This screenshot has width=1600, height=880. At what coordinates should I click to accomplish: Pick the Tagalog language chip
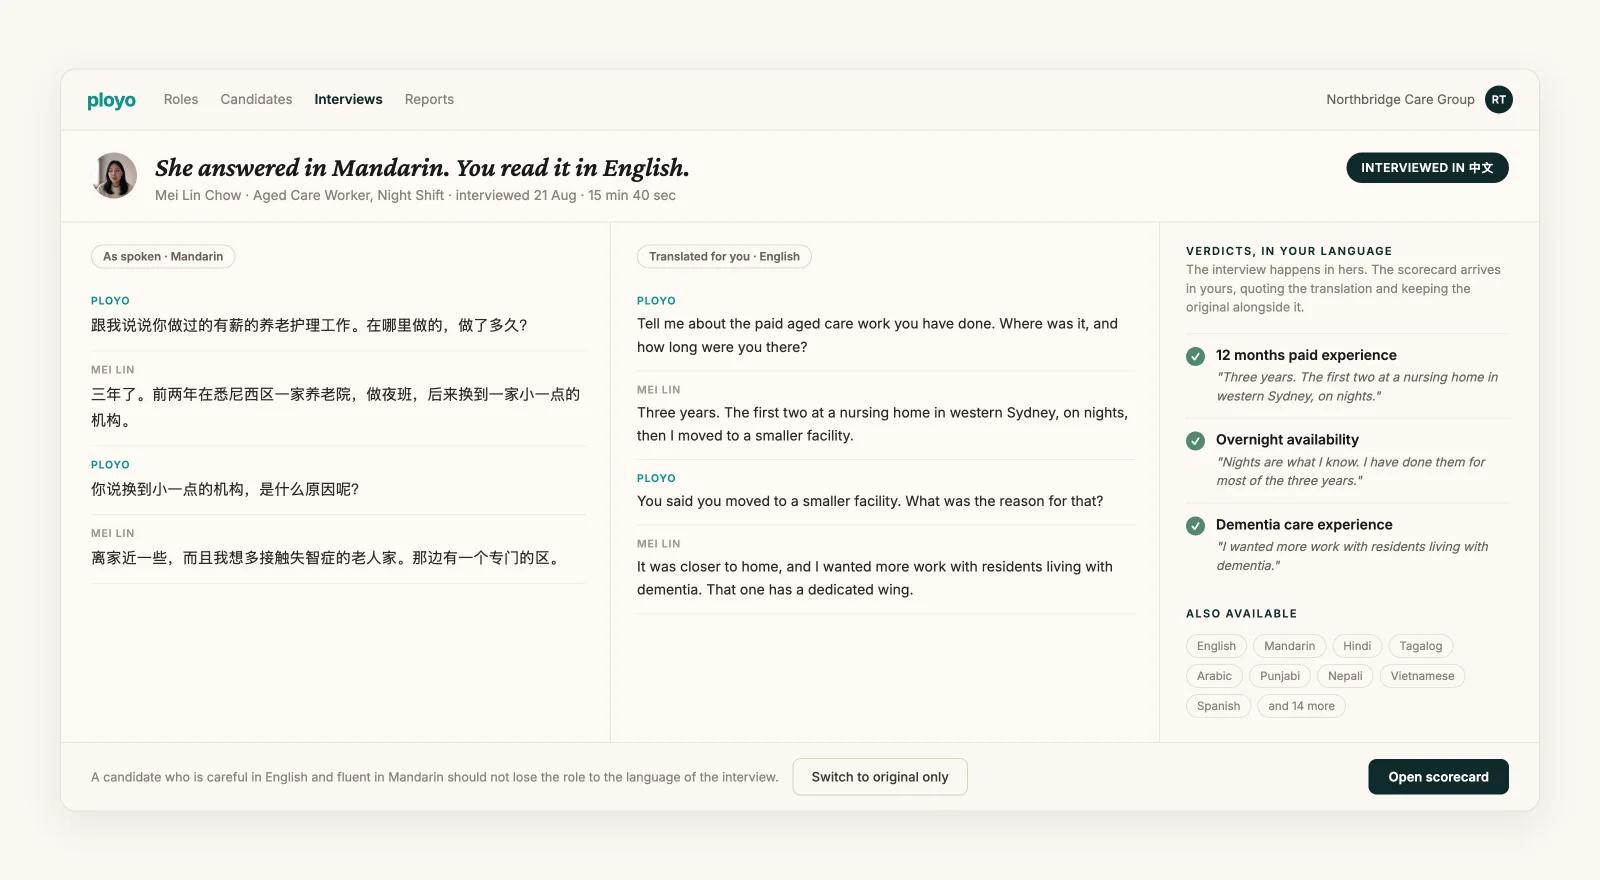tap(1420, 646)
